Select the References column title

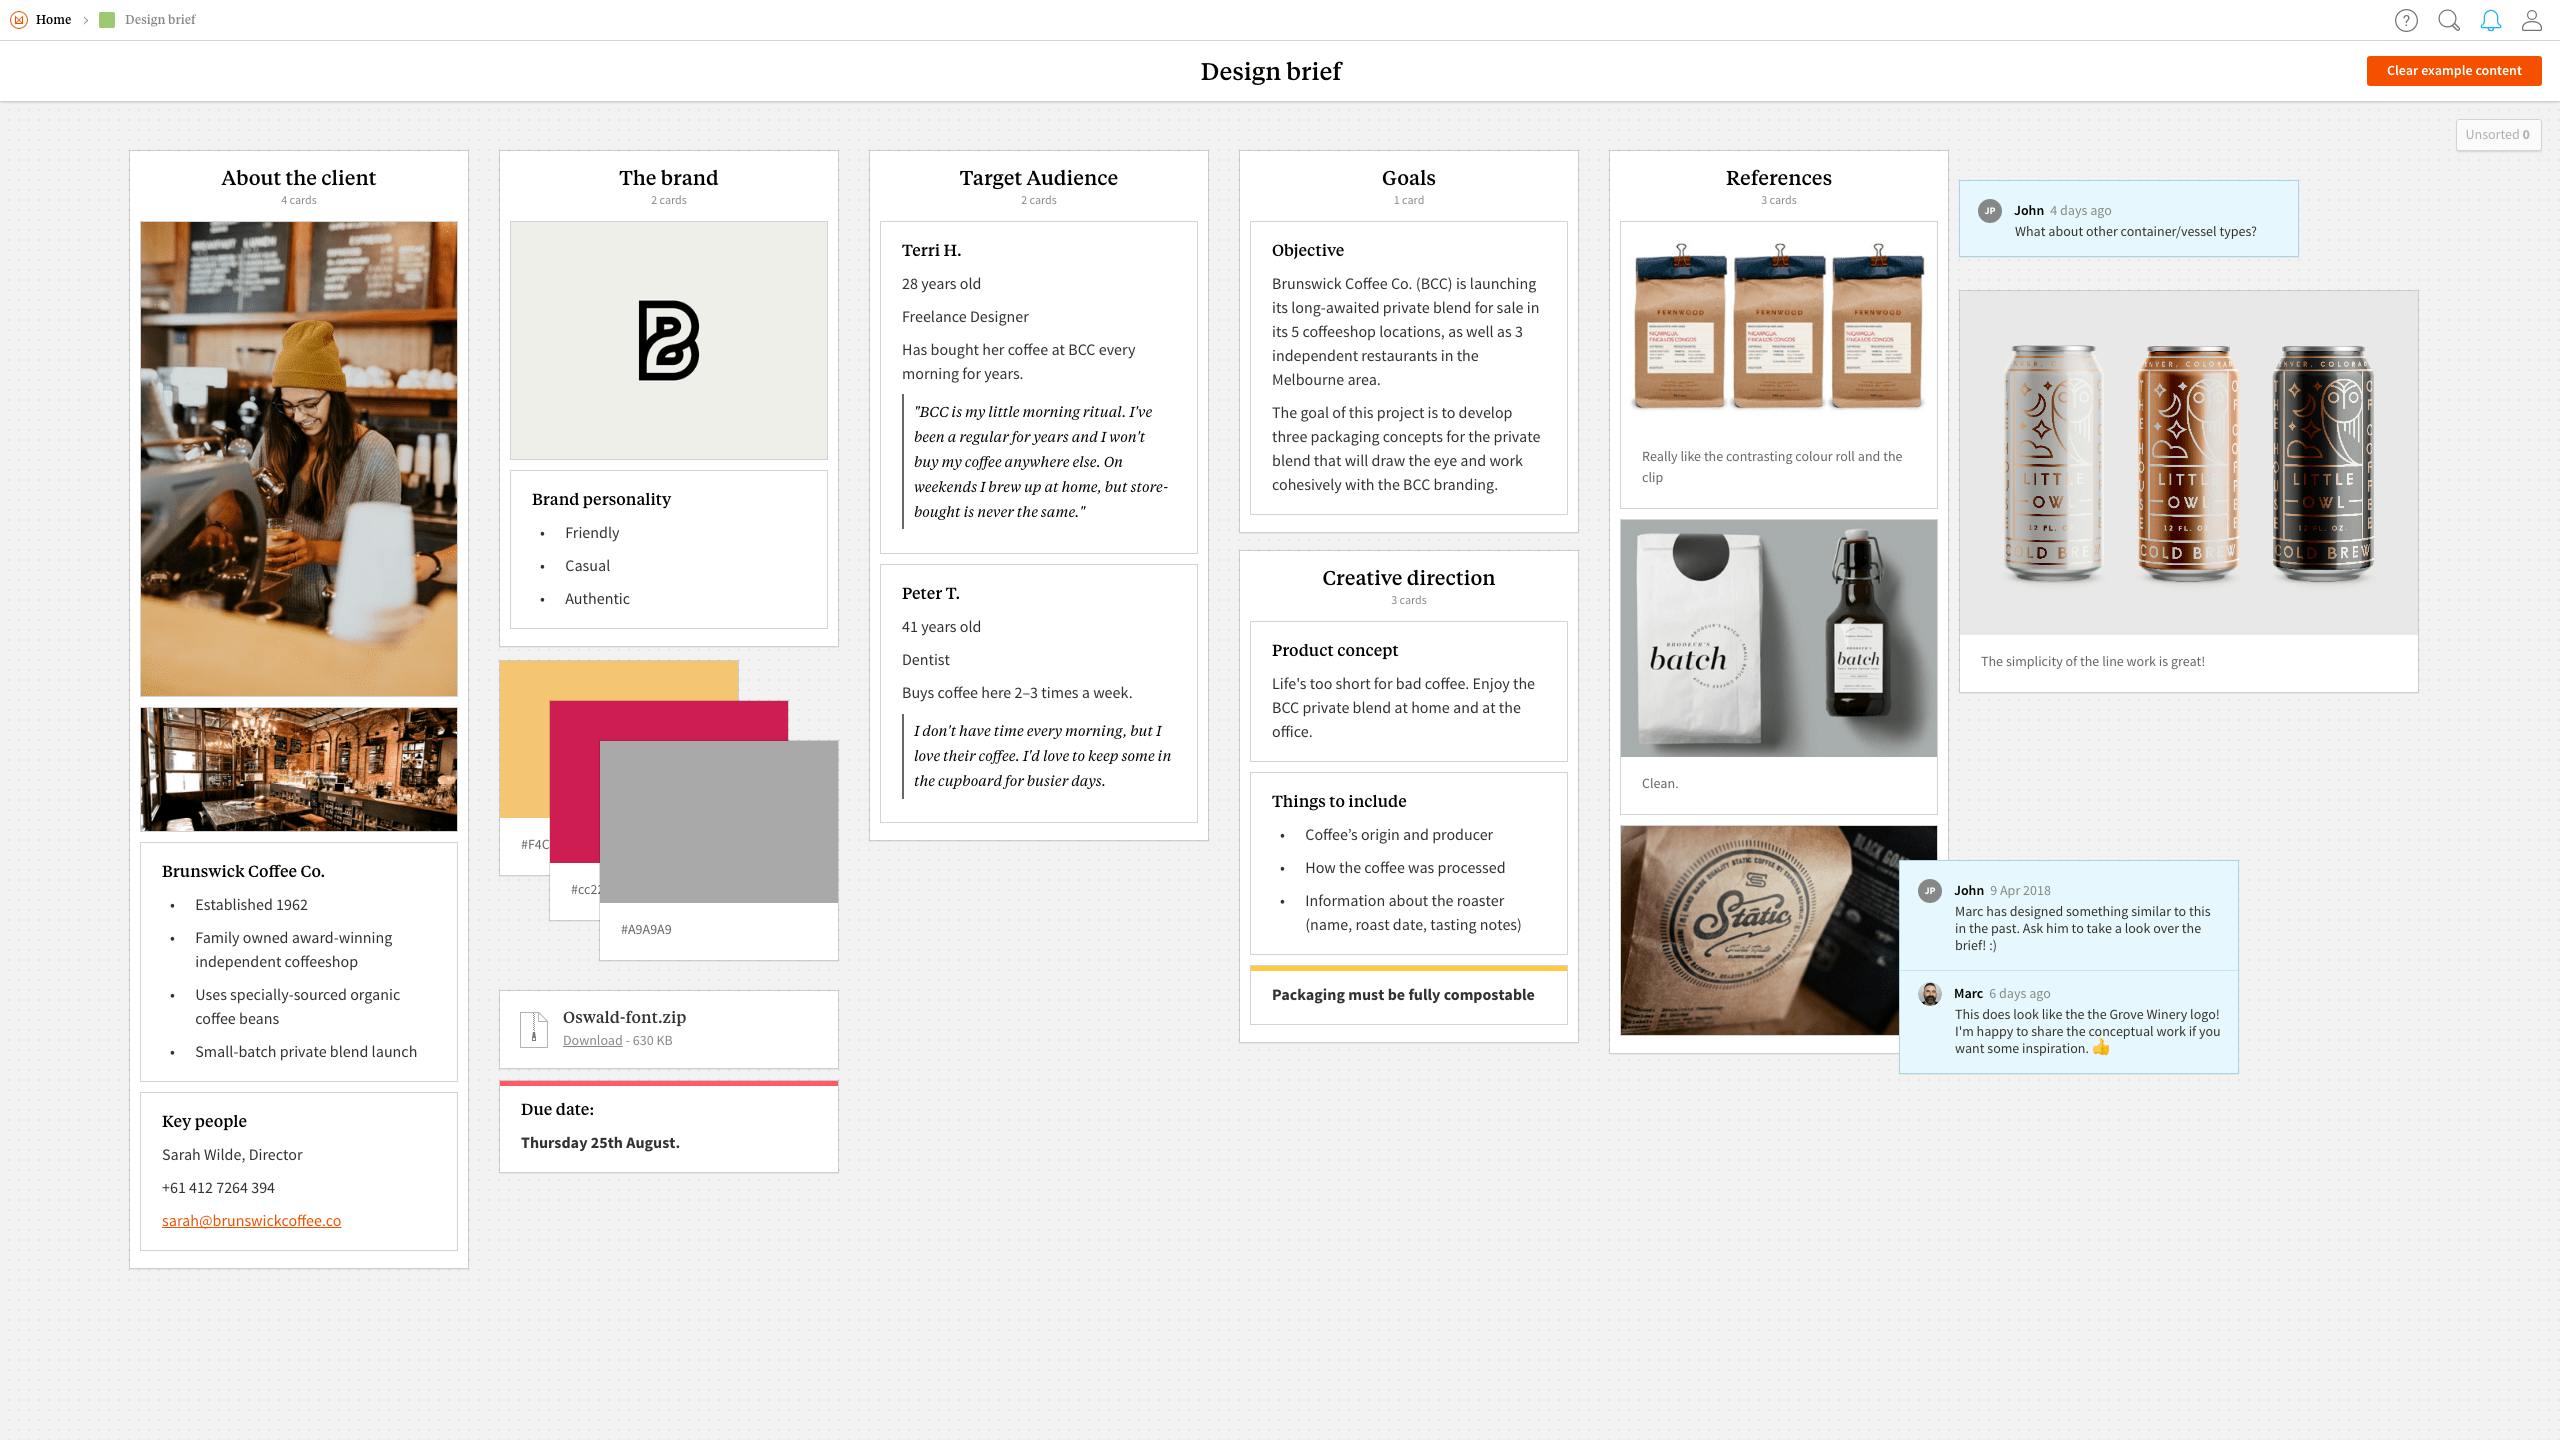(1778, 177)
